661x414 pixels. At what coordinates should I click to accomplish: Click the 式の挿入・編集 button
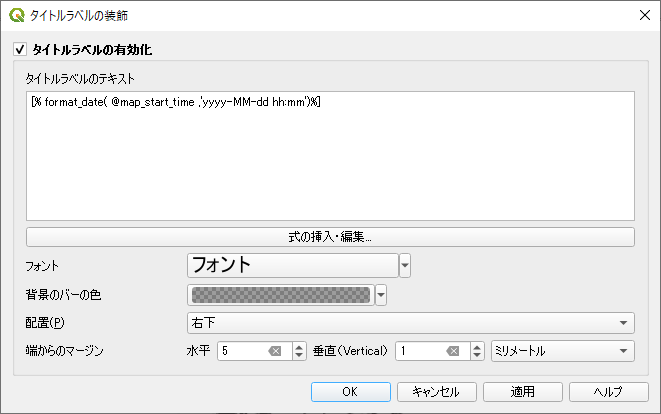330,237
